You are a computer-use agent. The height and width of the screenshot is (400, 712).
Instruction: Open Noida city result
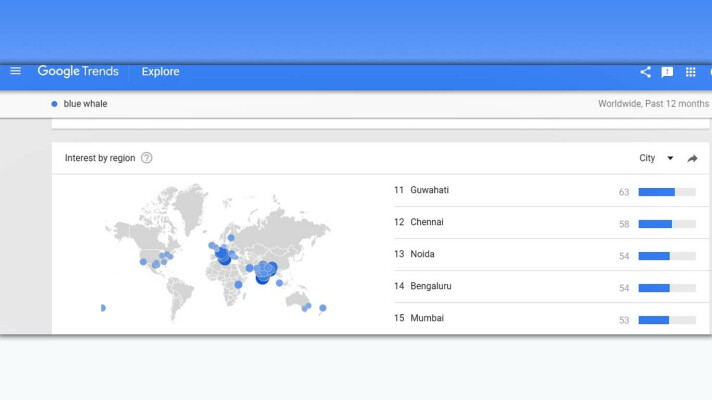click(422, 254)
